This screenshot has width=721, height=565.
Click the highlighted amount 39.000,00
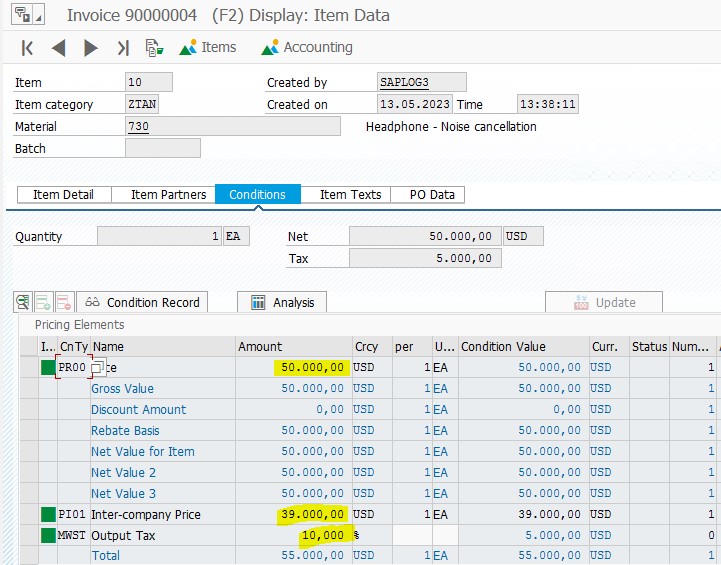312,514
